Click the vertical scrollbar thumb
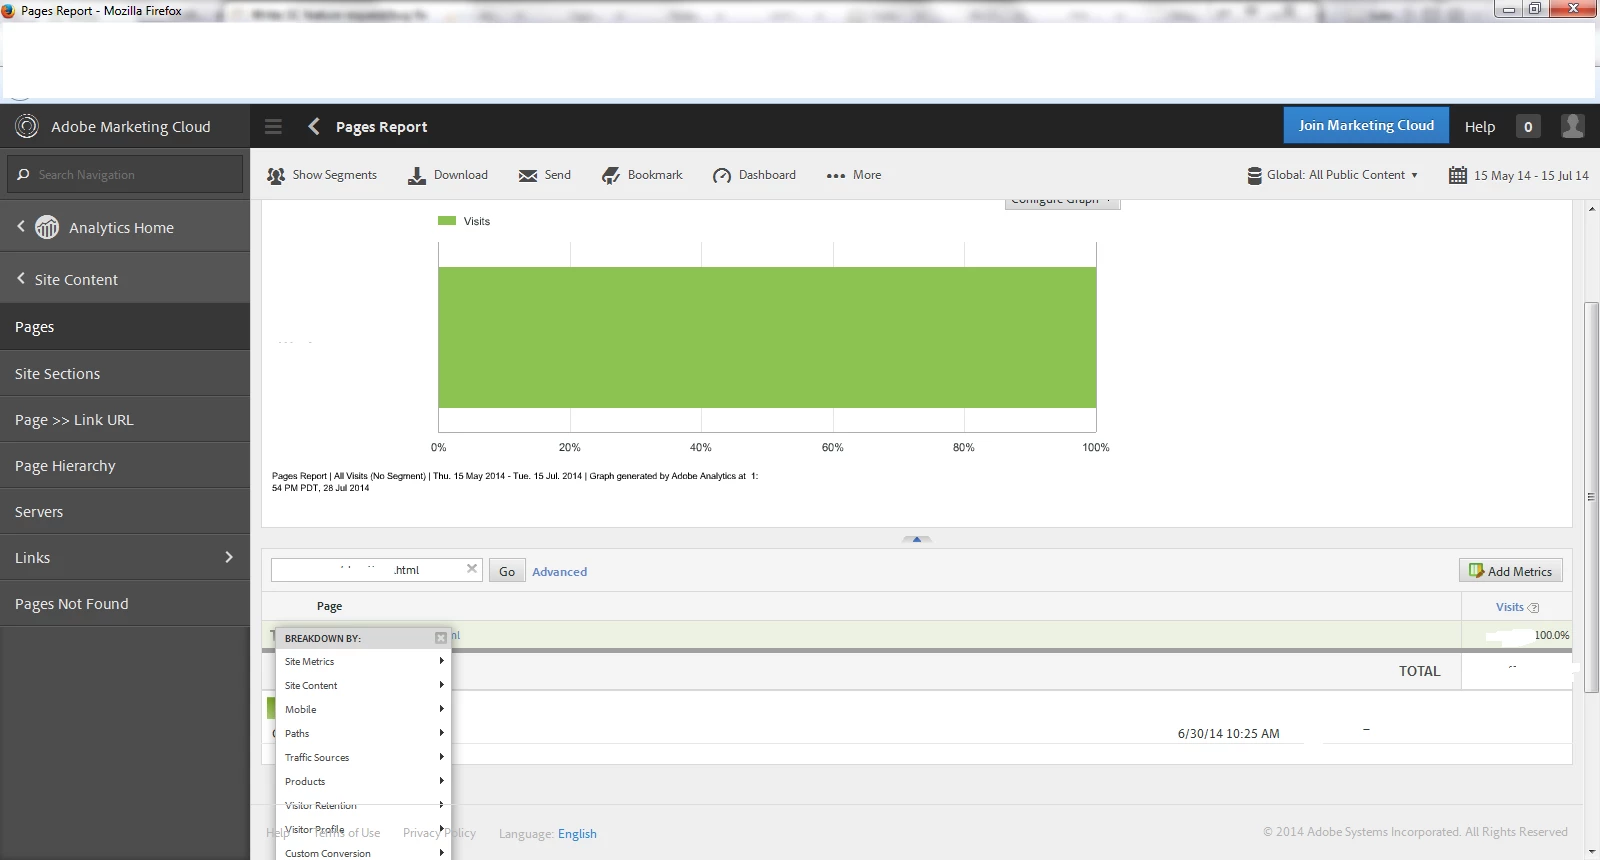The height and width of the screenshot is (860, 1600). (x=1591, y=497)
